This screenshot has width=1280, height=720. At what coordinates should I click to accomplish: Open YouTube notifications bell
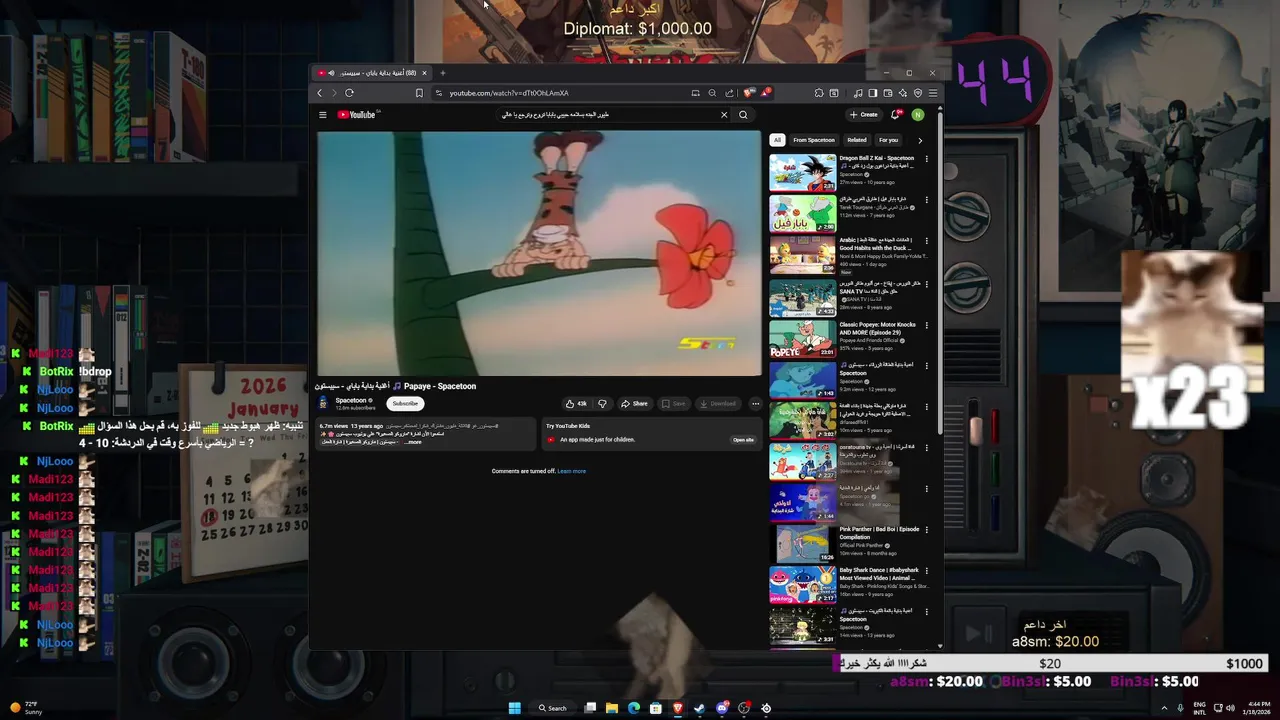(x=895, y=115)
